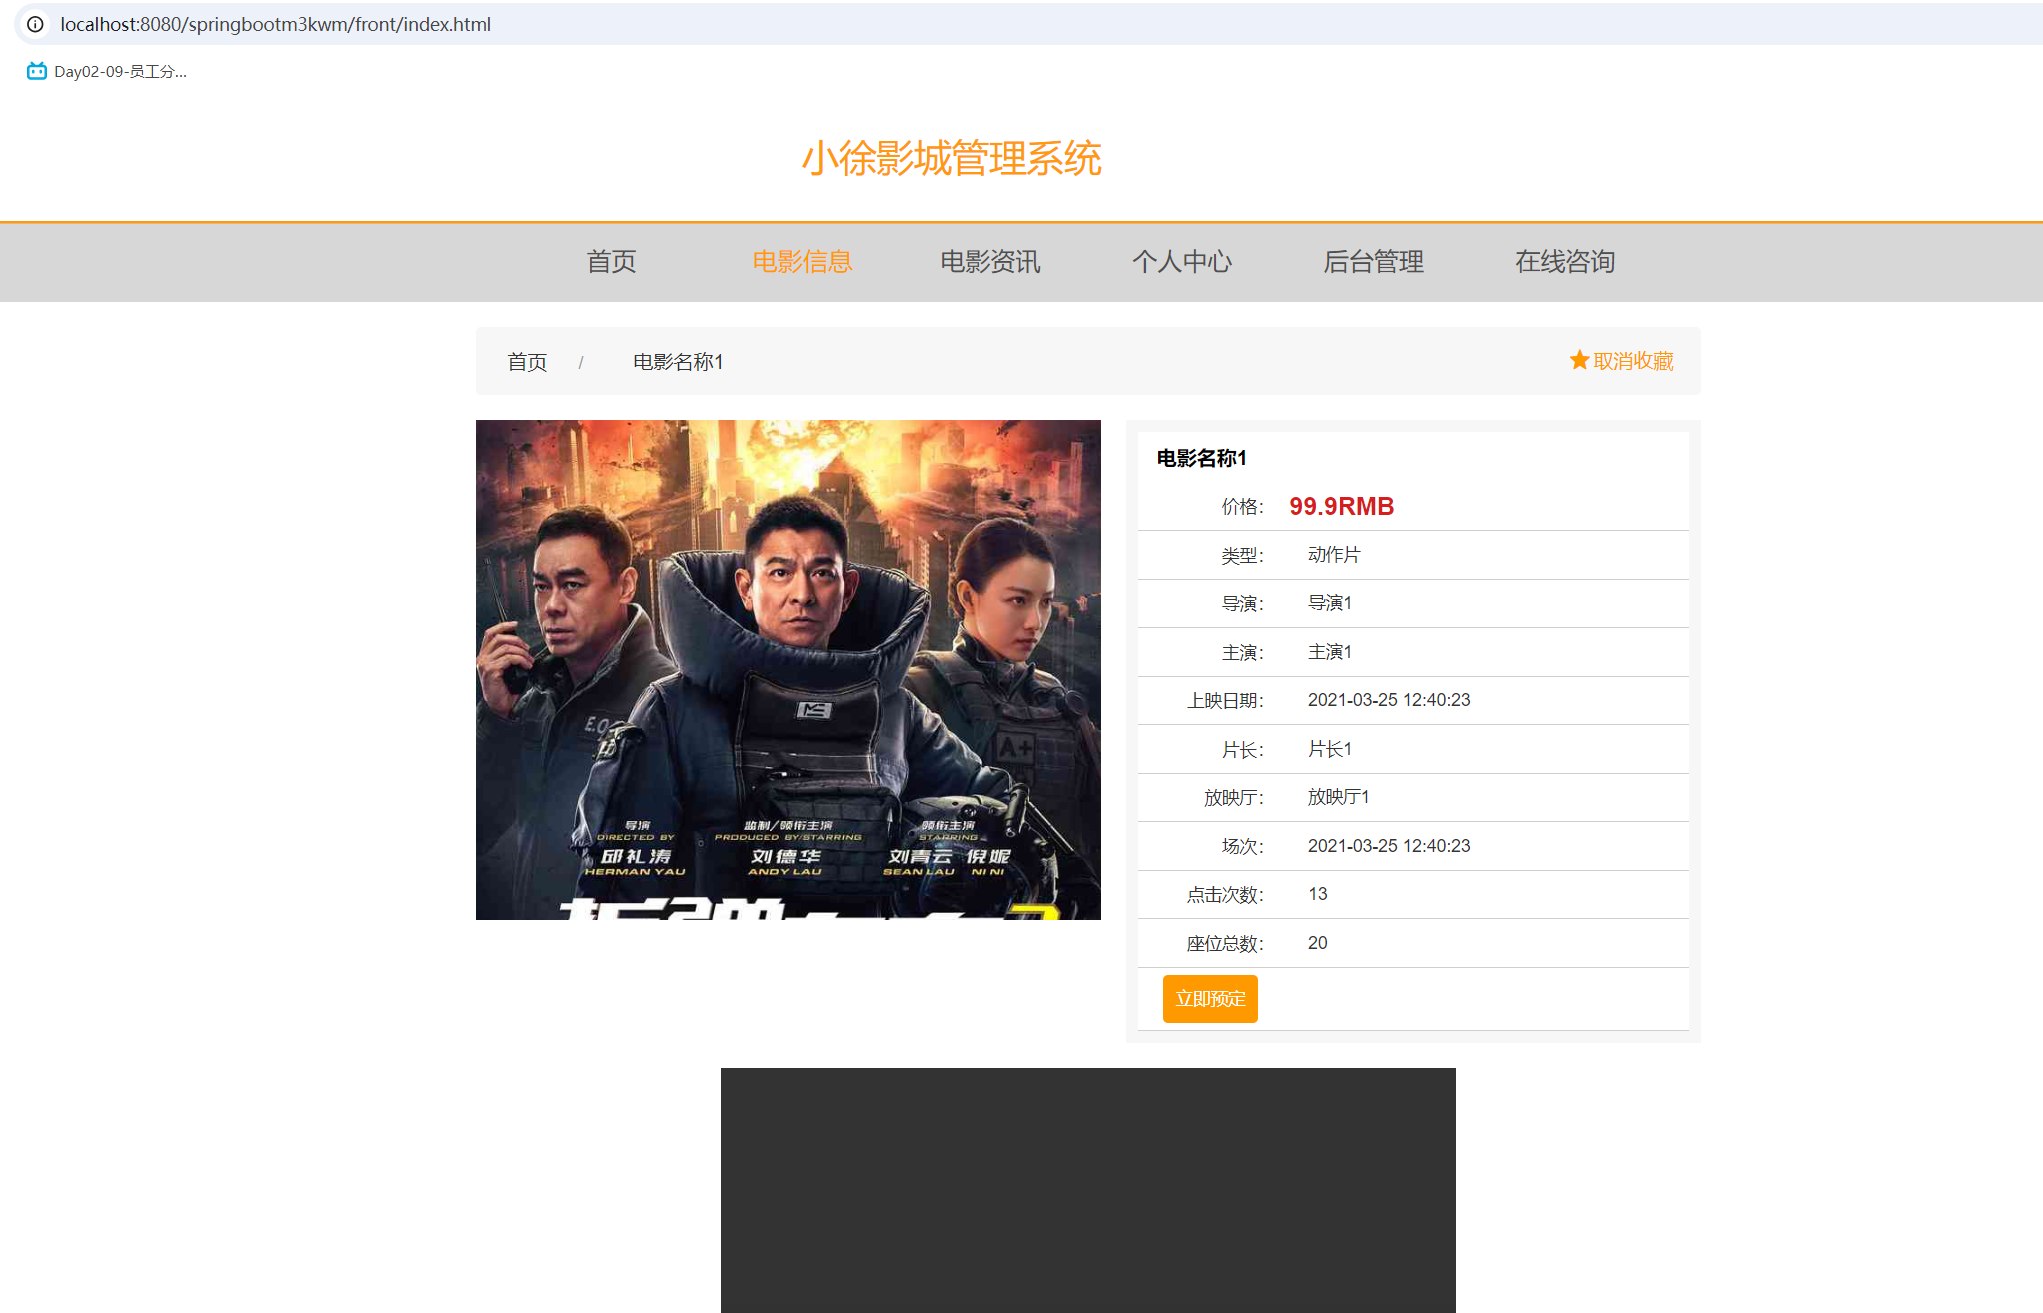Click the 小徐影城管理系统 site title
This screenshot has height=1313, width=2043.
(x=951, y=159)
